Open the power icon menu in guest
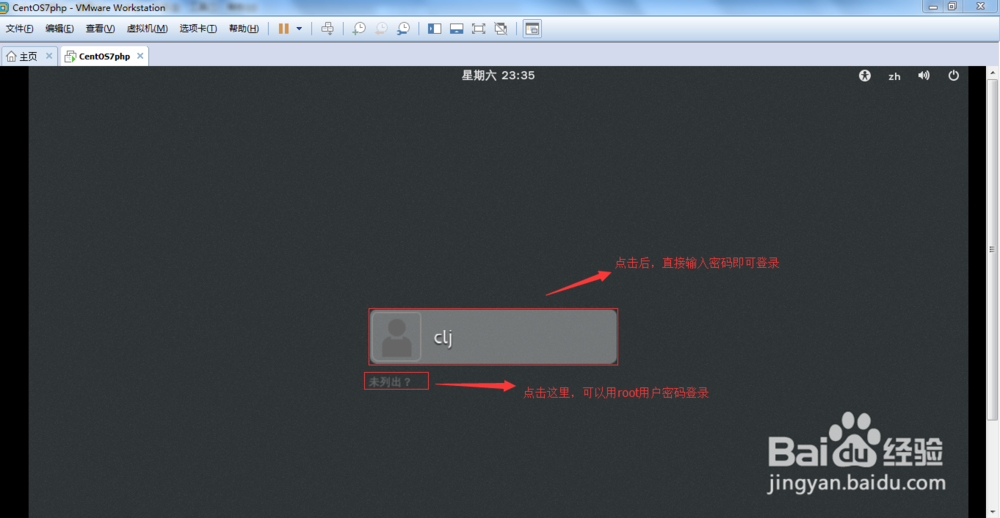1000x518 pixels. 953,76
